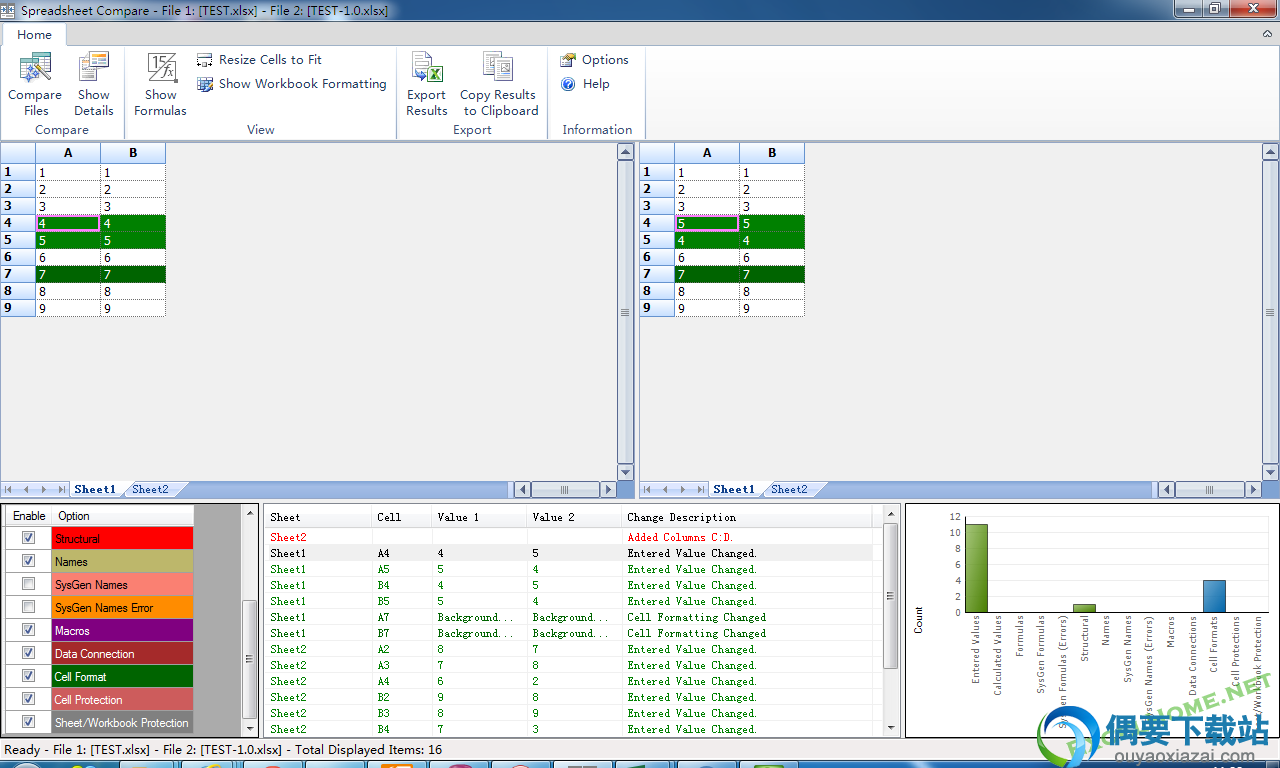Collapse the ribbon with the chevron
Viewport: 1280px width, 768px height.
(1267, 33)
